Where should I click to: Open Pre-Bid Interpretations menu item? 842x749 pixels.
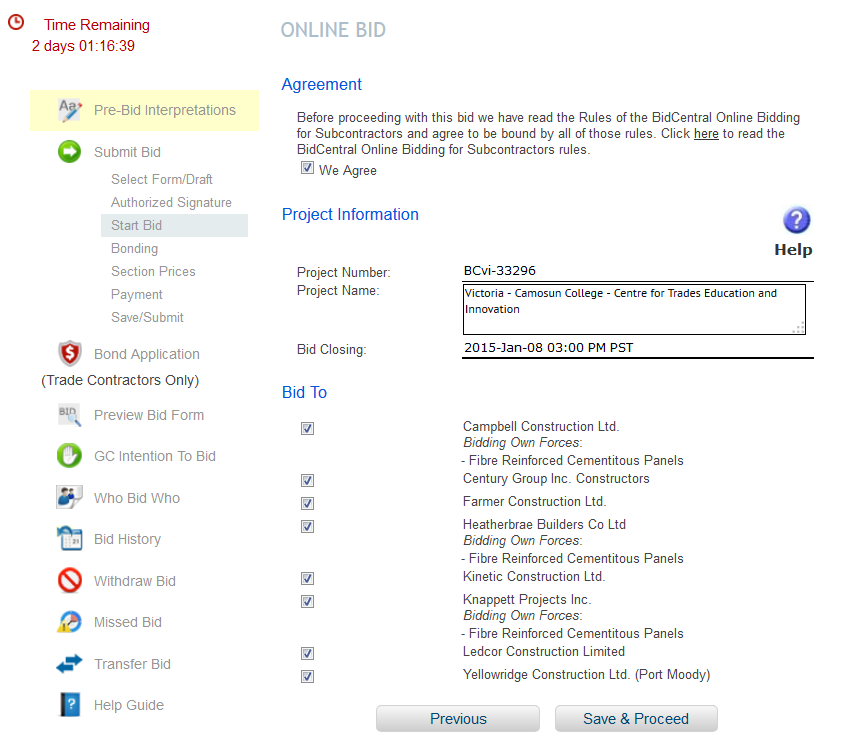coord(164,110)
